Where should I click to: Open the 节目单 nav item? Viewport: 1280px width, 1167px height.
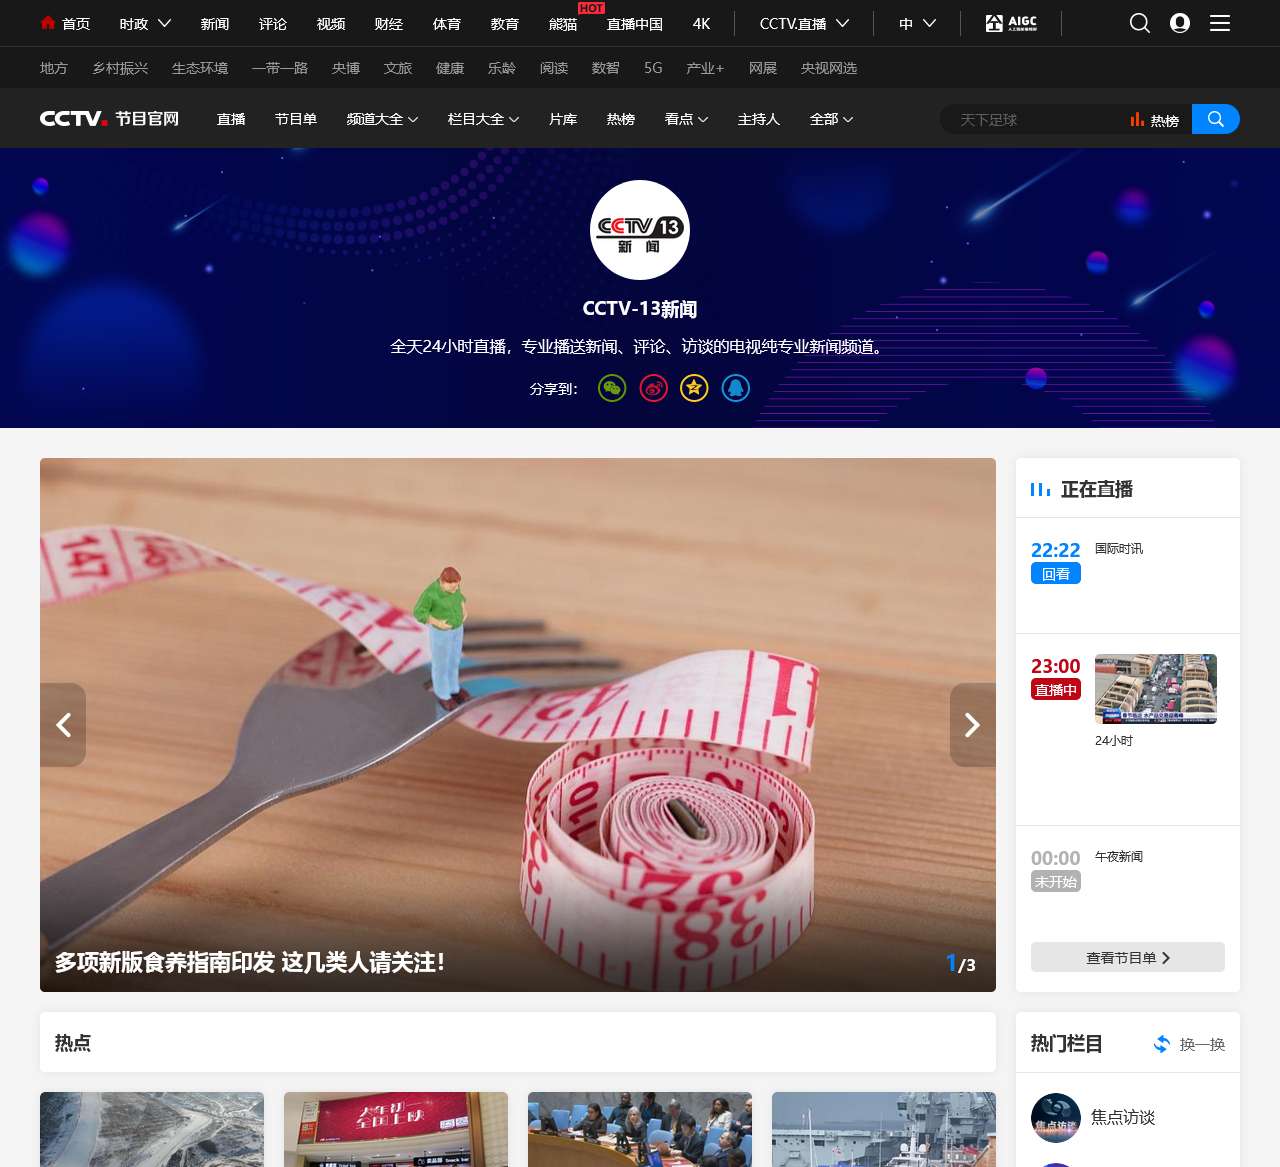click(x=296, y=119)
